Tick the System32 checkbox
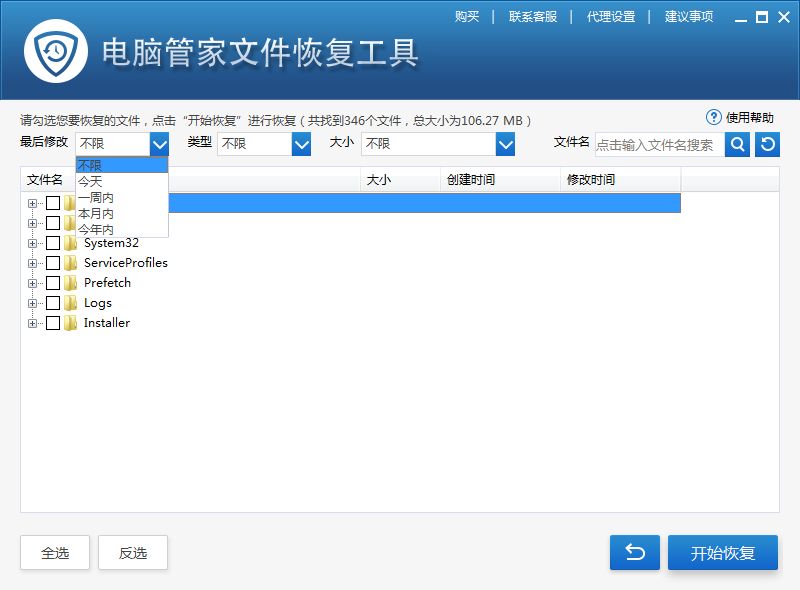Viewport: 800px width, 590px height. [53, 243]
